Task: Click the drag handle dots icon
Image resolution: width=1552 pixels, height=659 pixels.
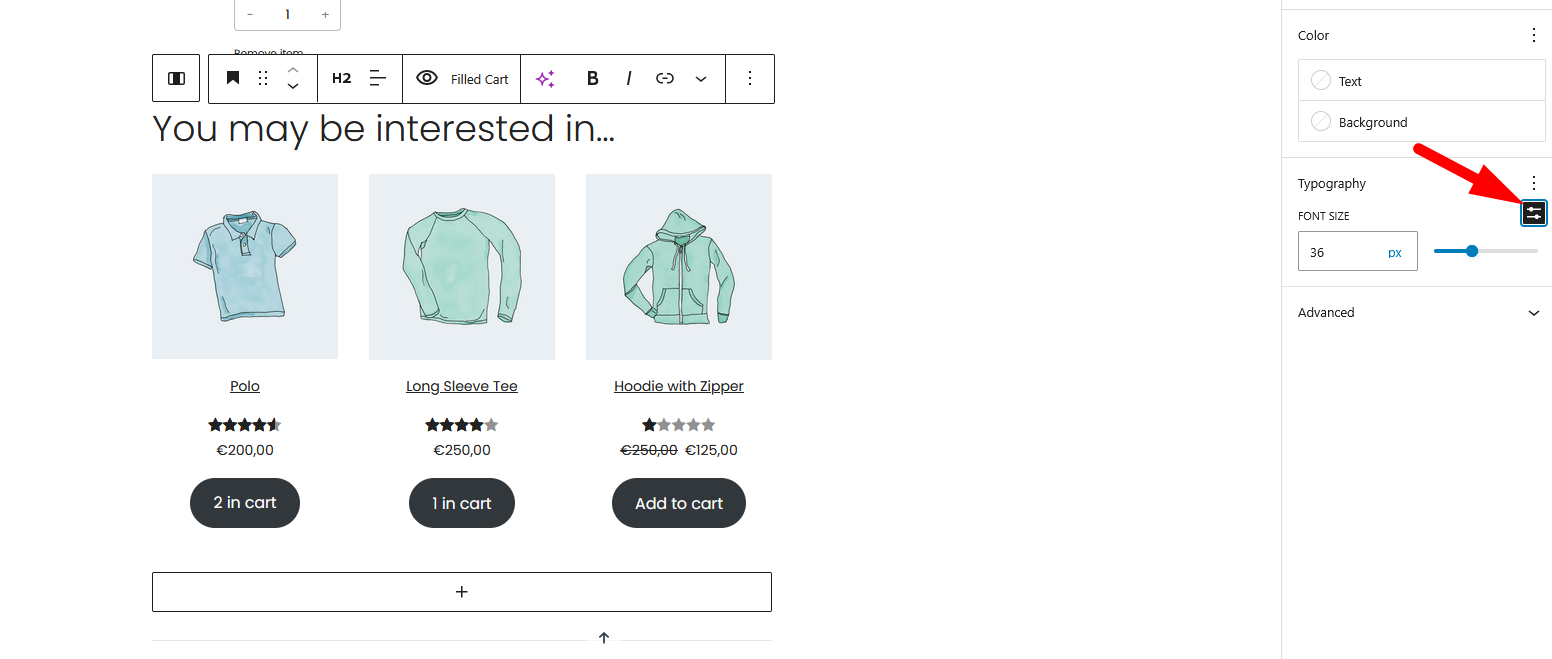Action: [x=263, y=78]
